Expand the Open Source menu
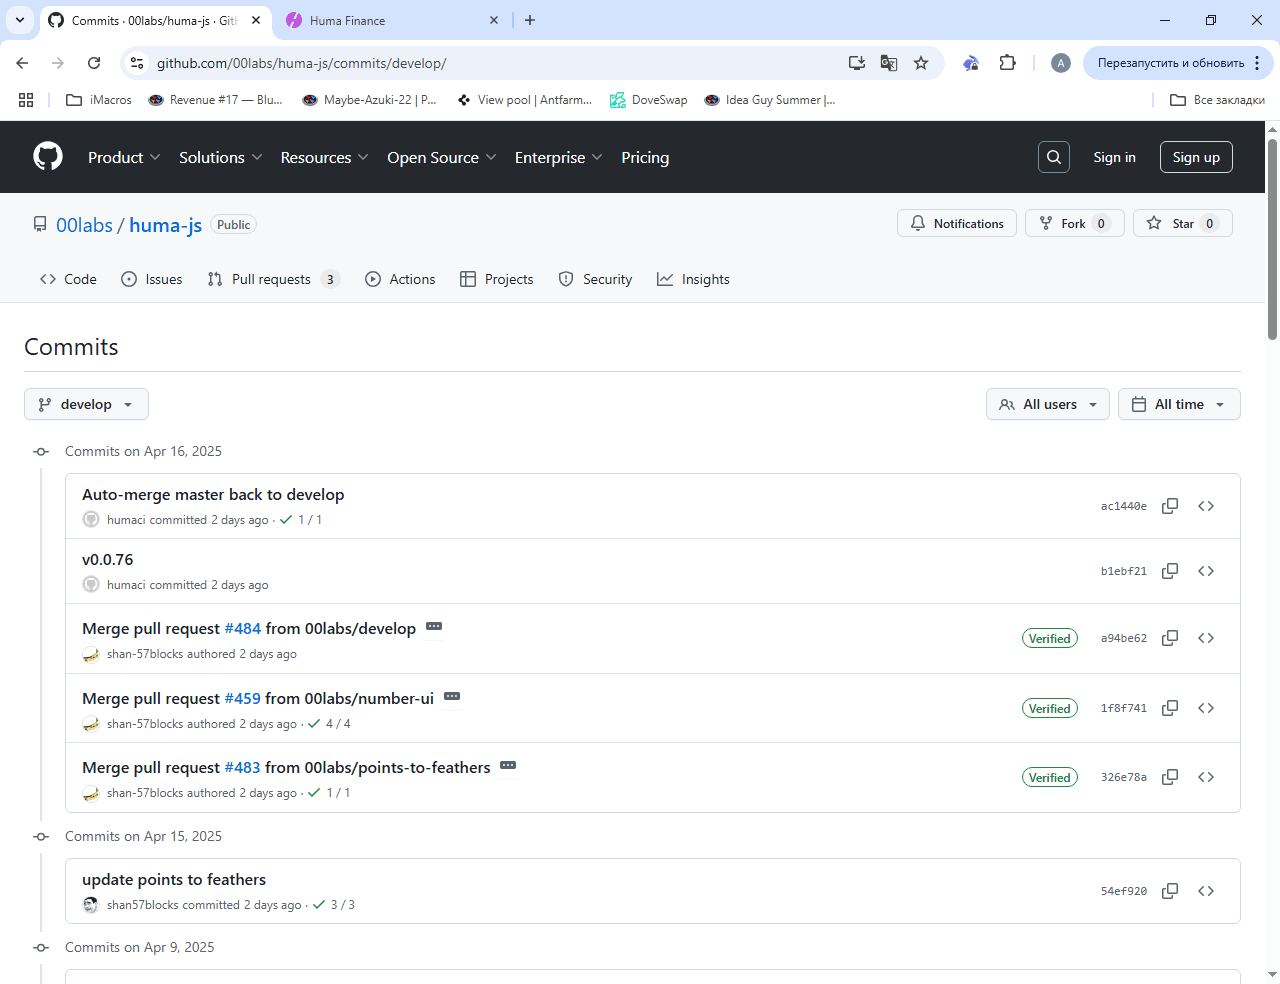This screenshot has height=984, width=1280. coord(442,157)
